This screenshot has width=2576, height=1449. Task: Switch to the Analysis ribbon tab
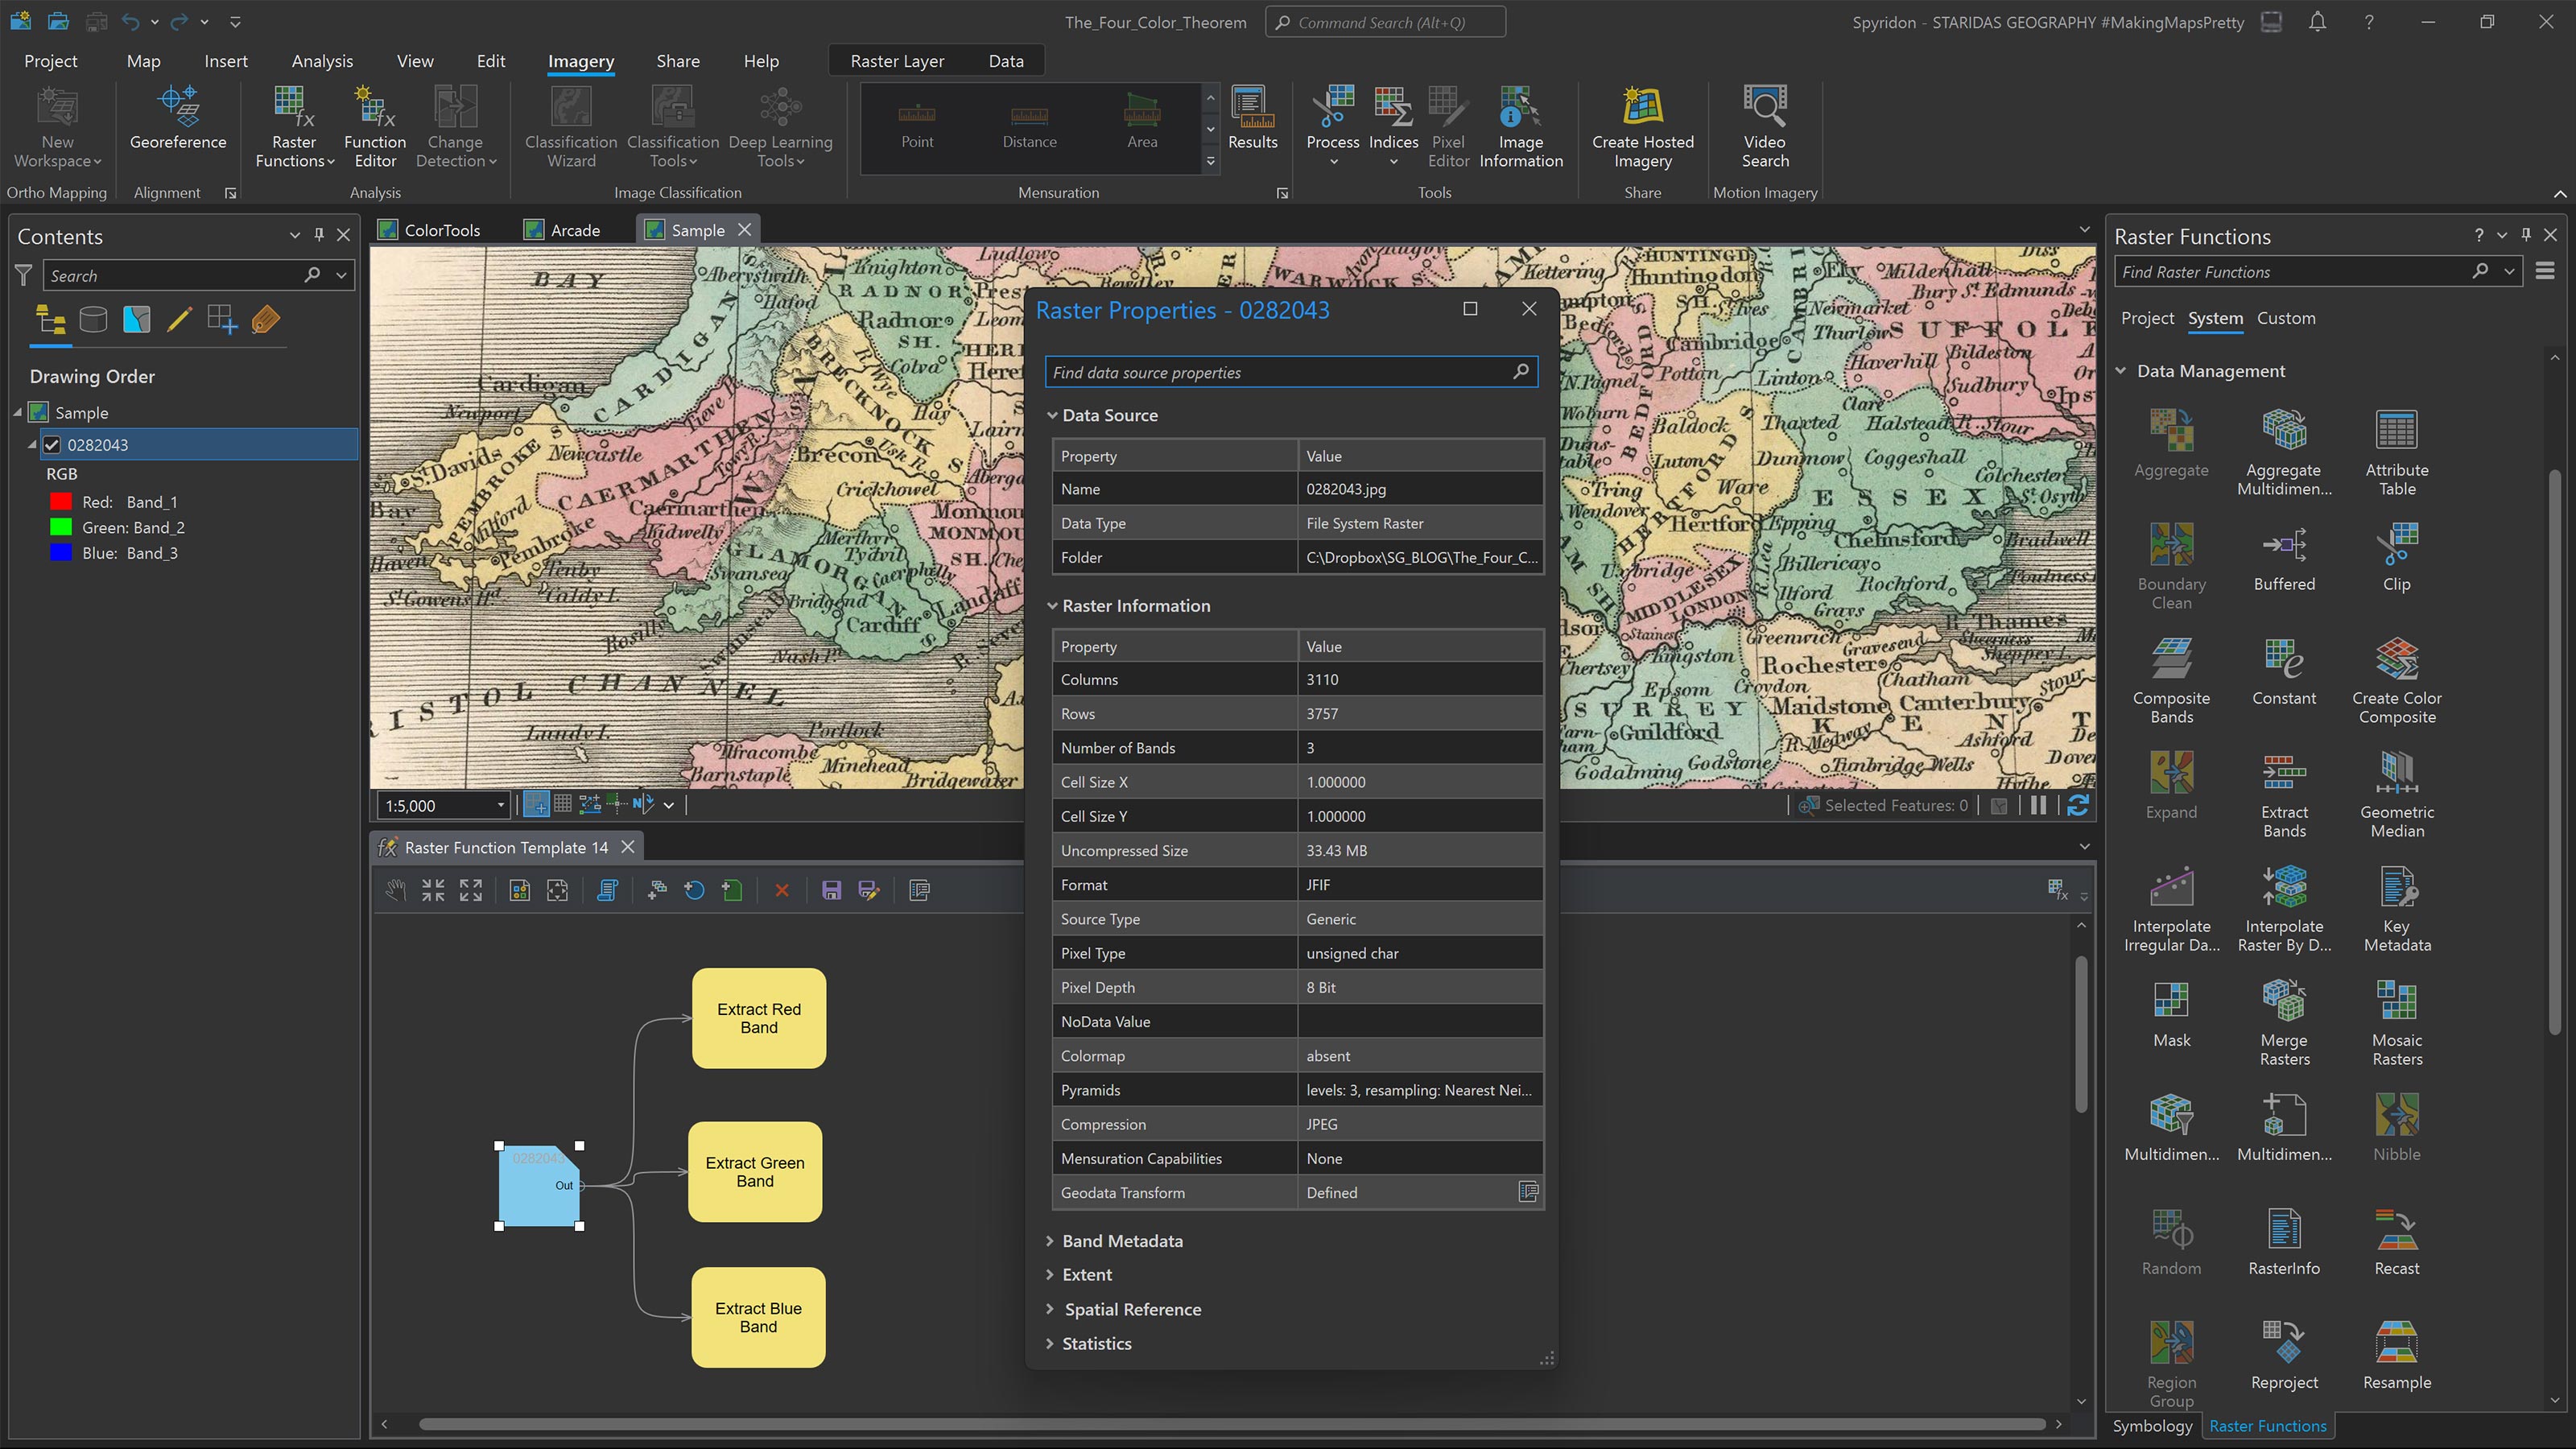tap(322, 61)
